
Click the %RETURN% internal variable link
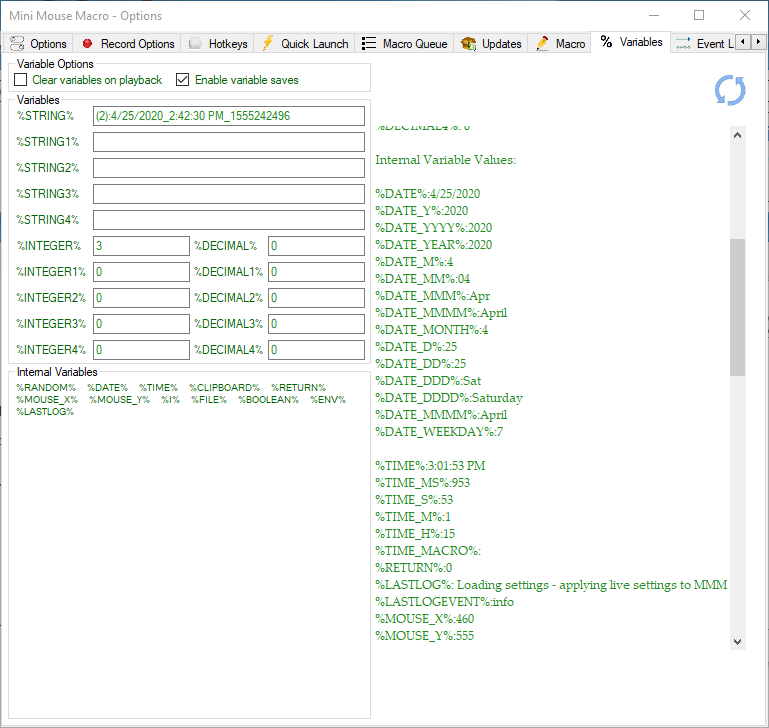(298, 388)
